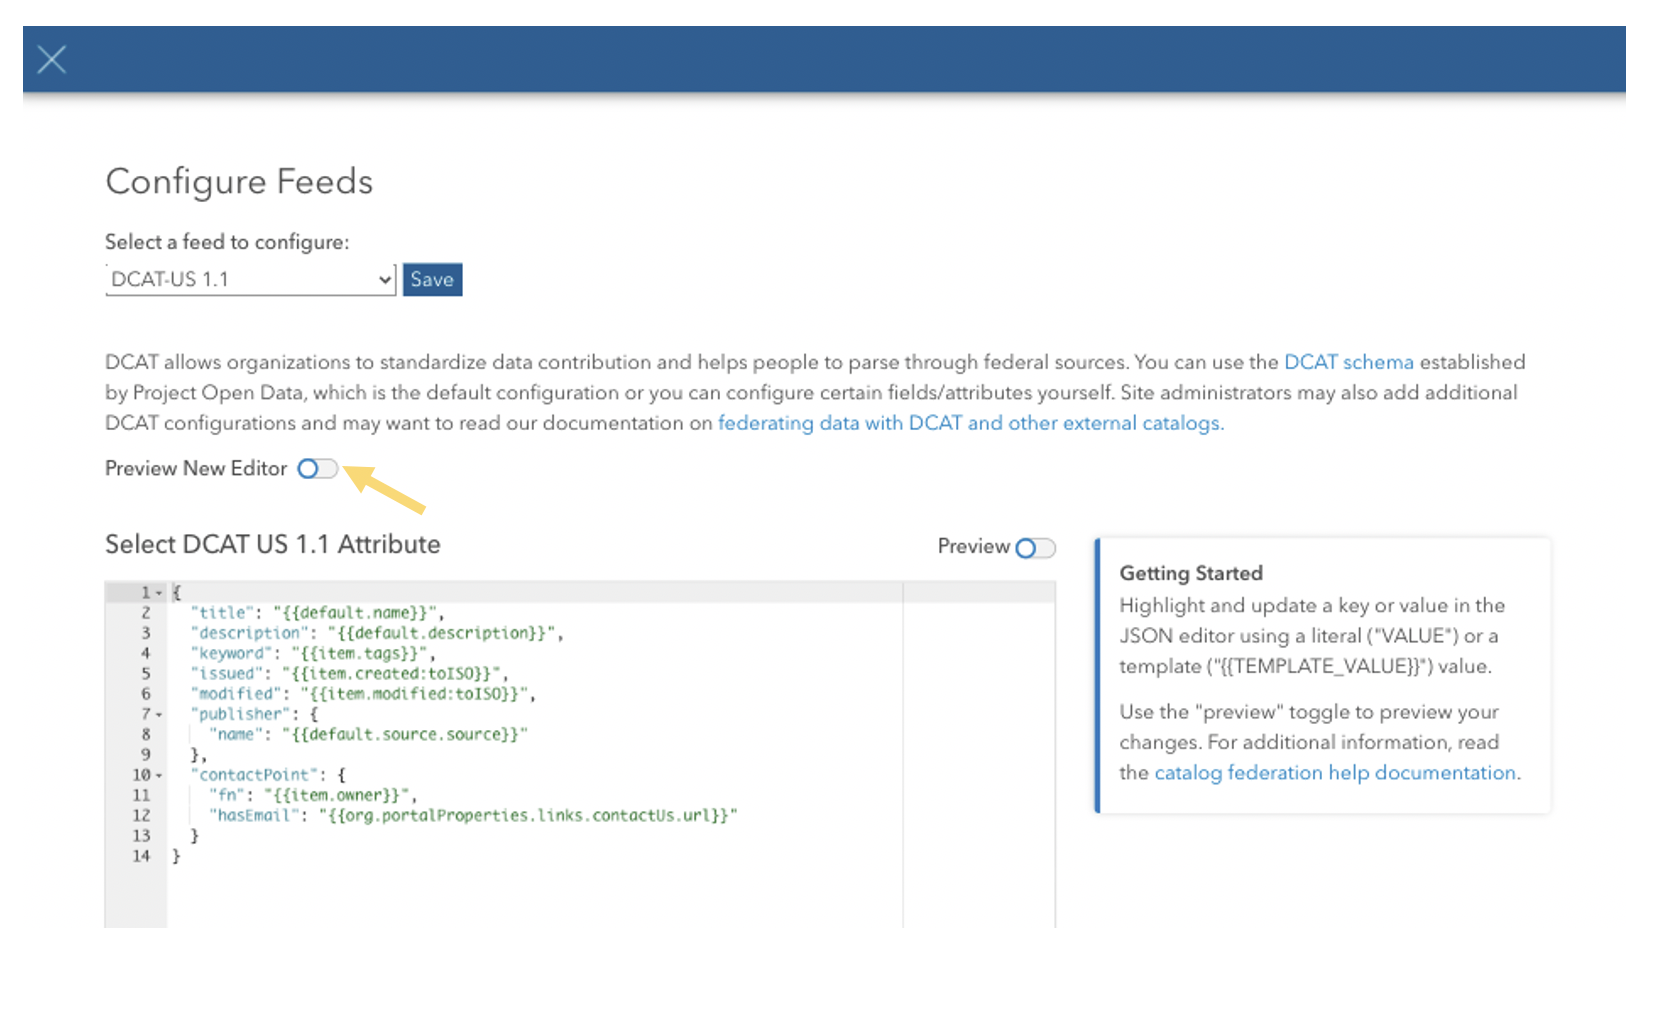Click the Save button

pyautogui.click(x=432, y=280)
